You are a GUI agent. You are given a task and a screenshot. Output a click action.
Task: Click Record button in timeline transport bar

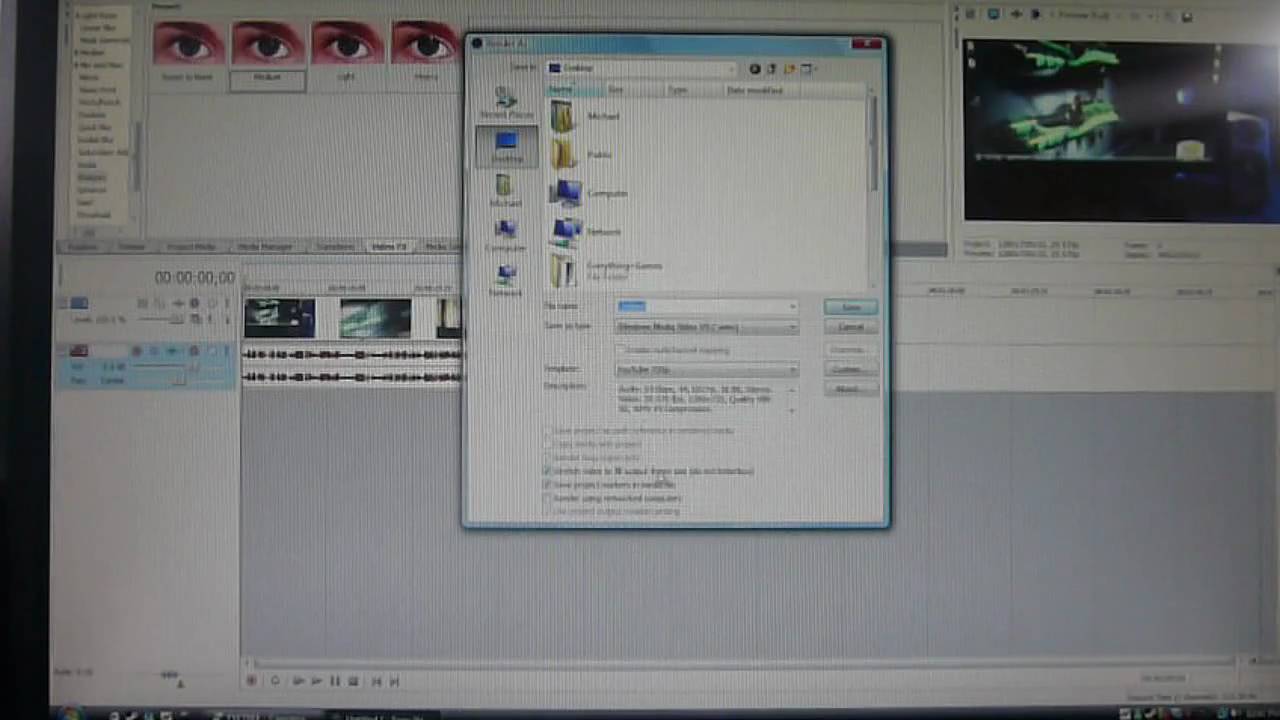click(252, 681)
